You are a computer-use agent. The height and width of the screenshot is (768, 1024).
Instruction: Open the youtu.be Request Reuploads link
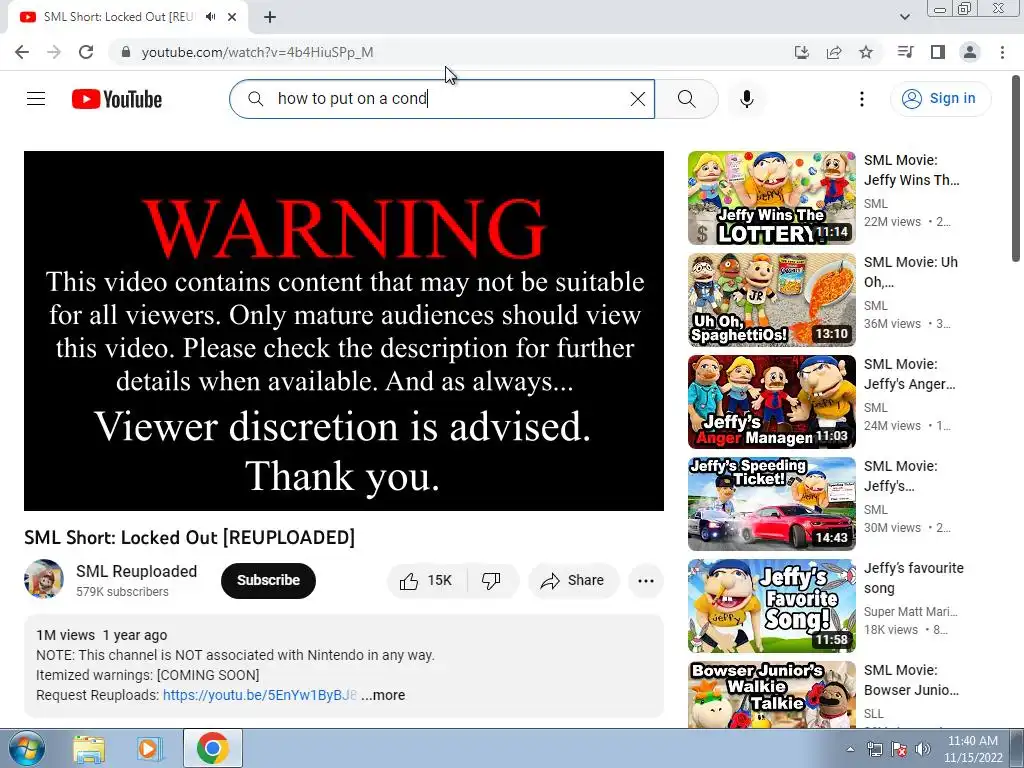point(260,696)
